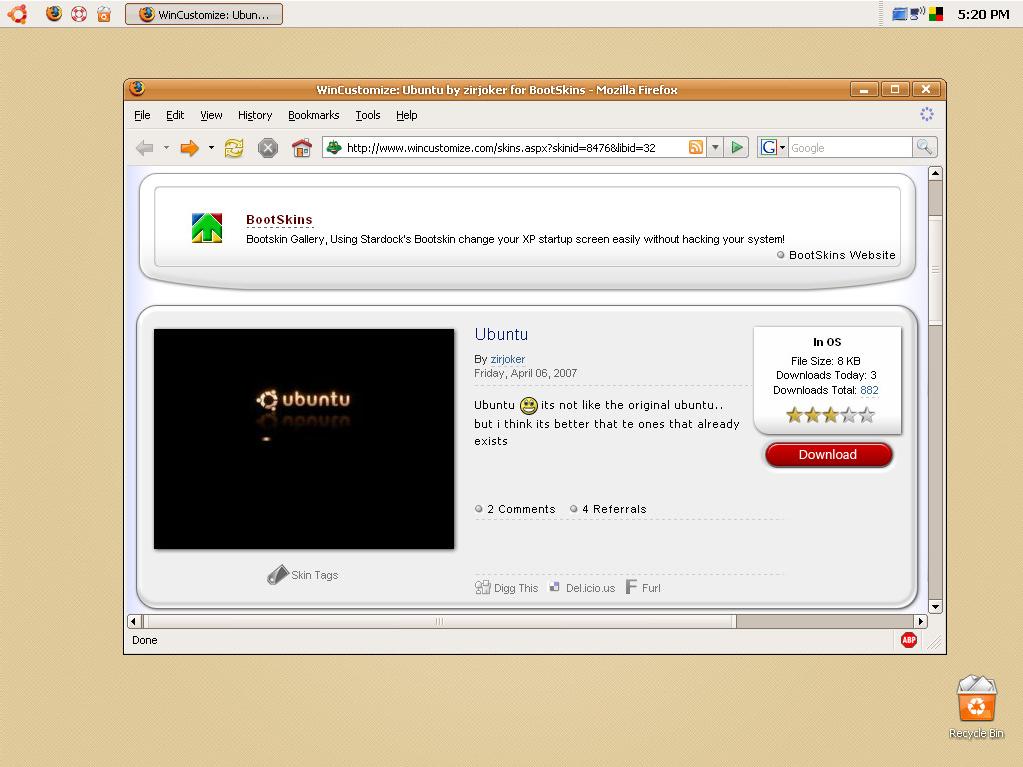
Task: Go to the Home page
Action: pos(301,148)
